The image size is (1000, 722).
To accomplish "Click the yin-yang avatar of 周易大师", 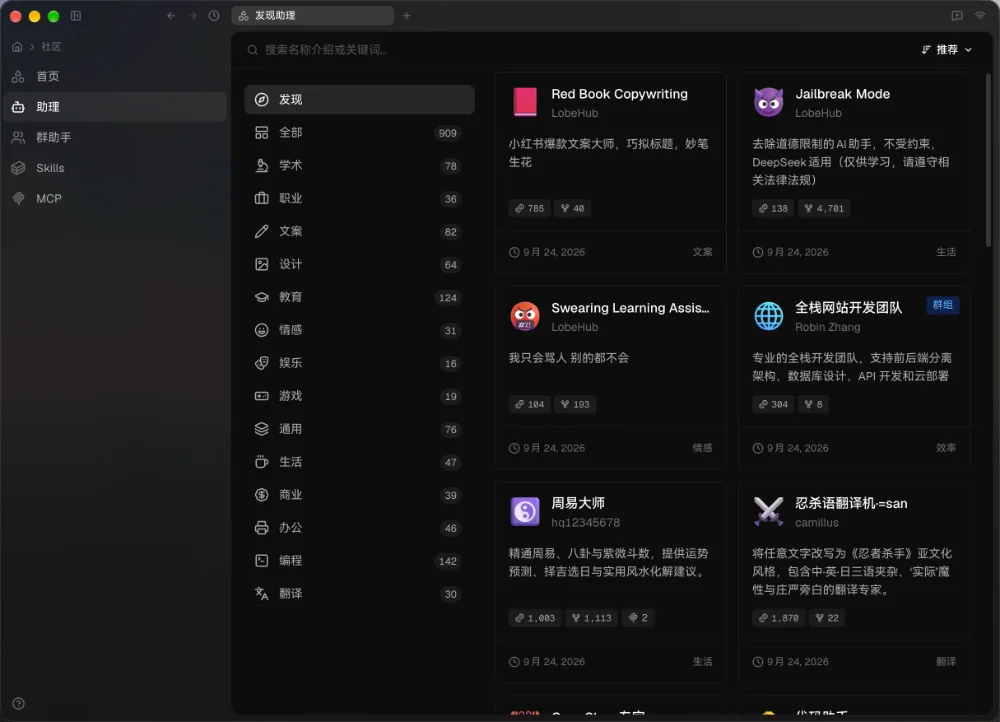I will point(525,512).
